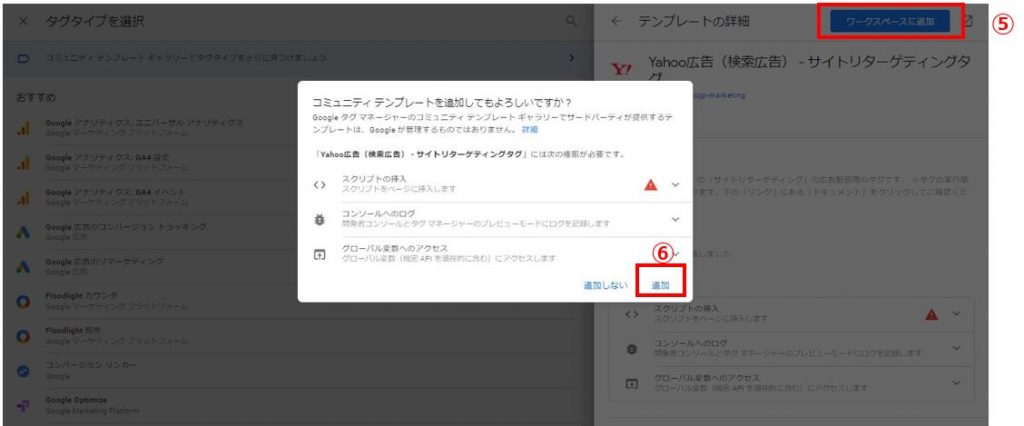Expand the community gallery banner chevron
Viewport: 1024px width, 426px height.
tap(572, 58)
